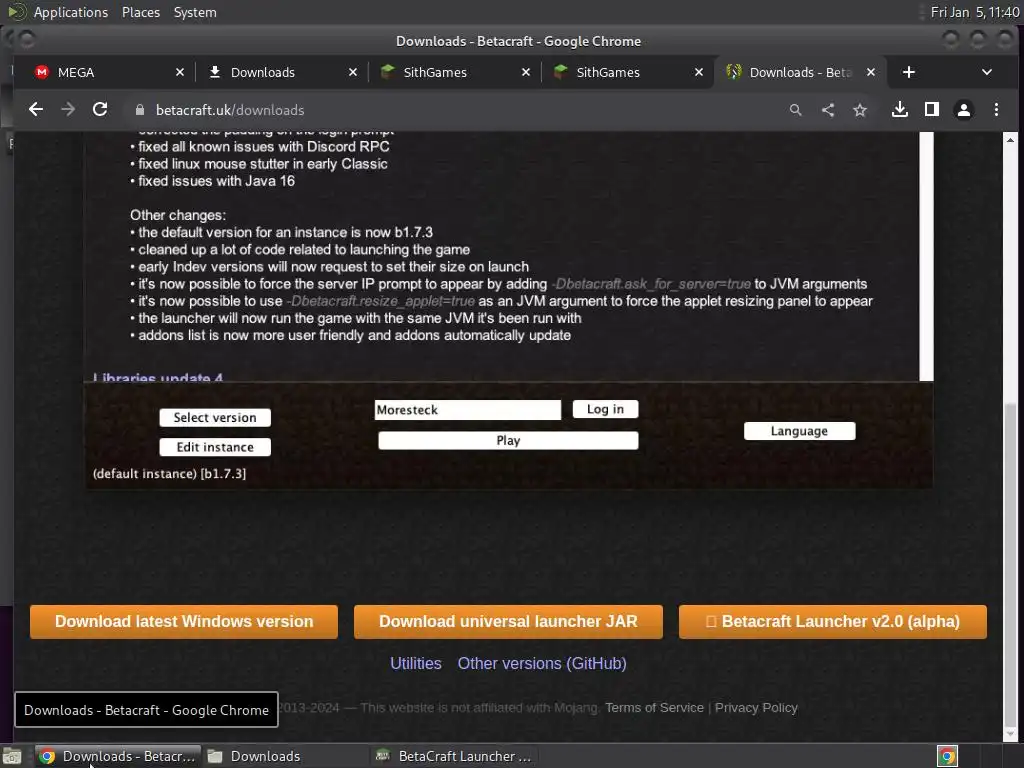This screenshot has width=1024, height=768.
Task: Open the Places menu
Action: 141,12
